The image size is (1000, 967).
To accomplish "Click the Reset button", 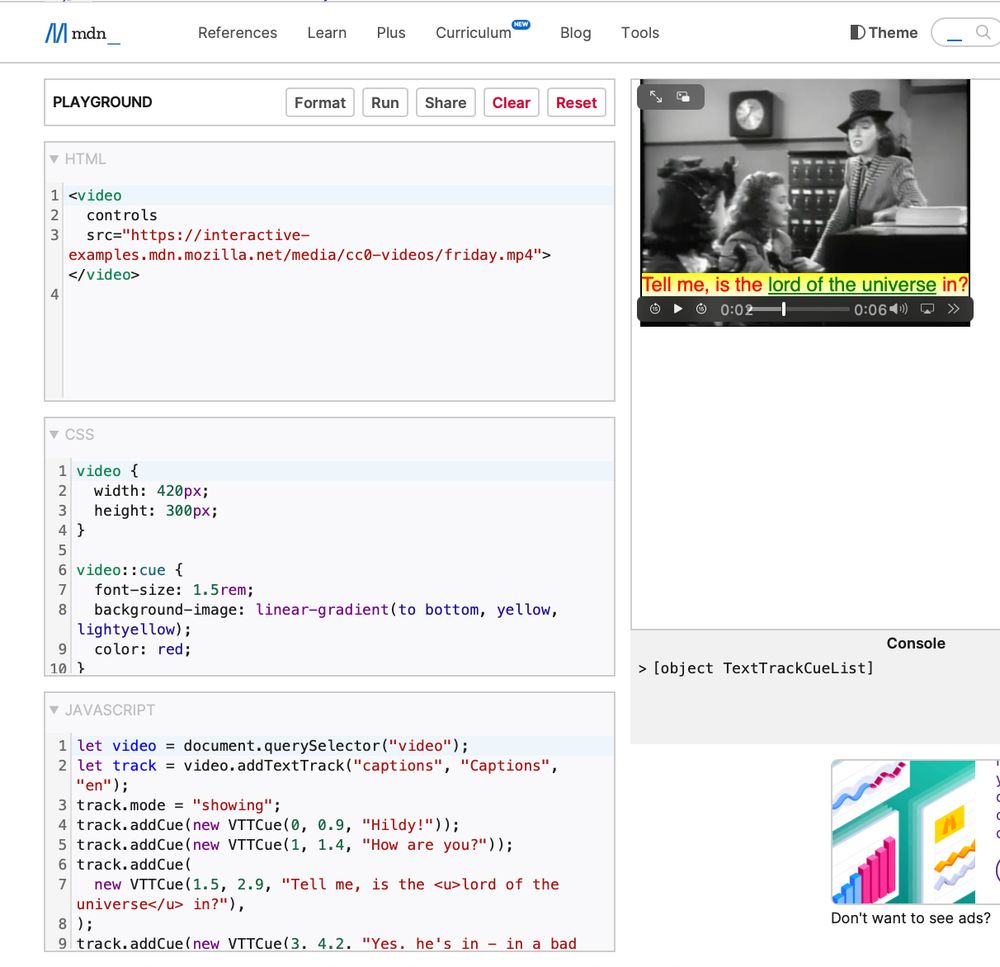I will [x=576, y=103].
